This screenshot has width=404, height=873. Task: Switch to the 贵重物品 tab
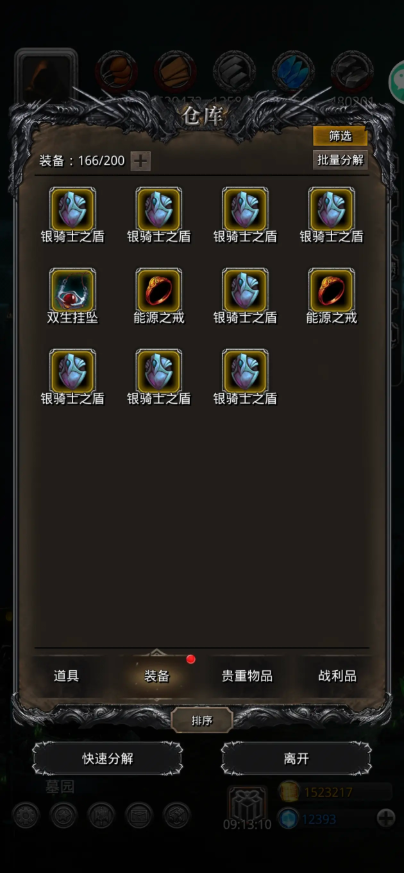[x=247, y=676]
